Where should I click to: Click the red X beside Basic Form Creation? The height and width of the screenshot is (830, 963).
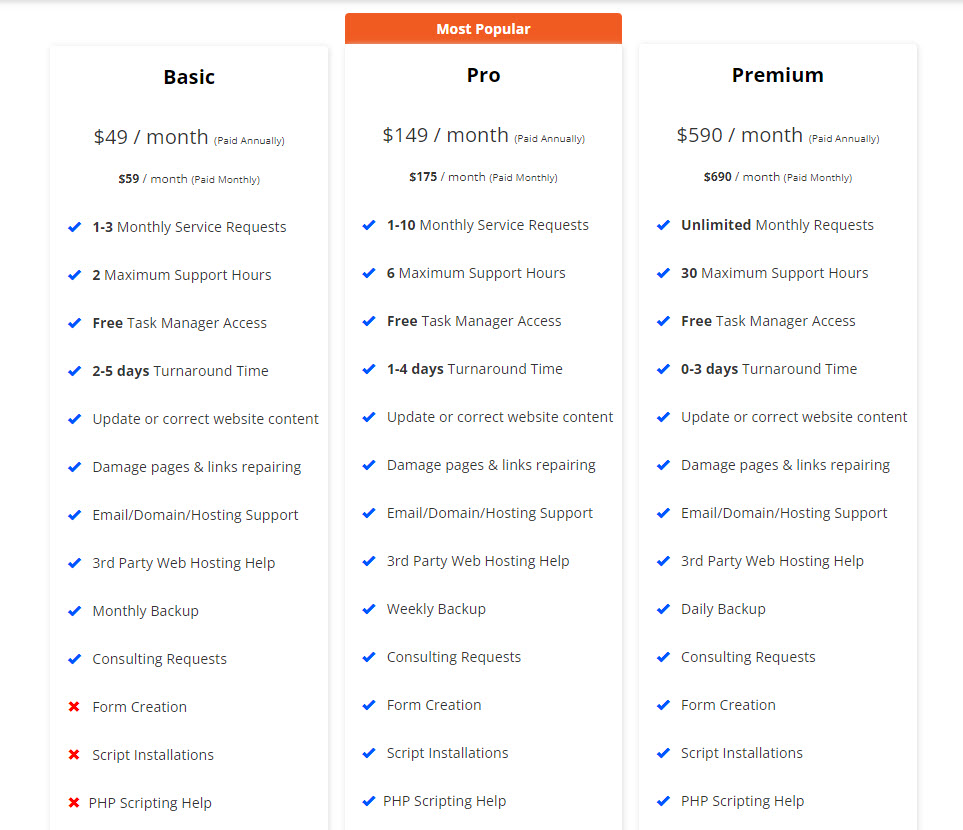(74, 707)
